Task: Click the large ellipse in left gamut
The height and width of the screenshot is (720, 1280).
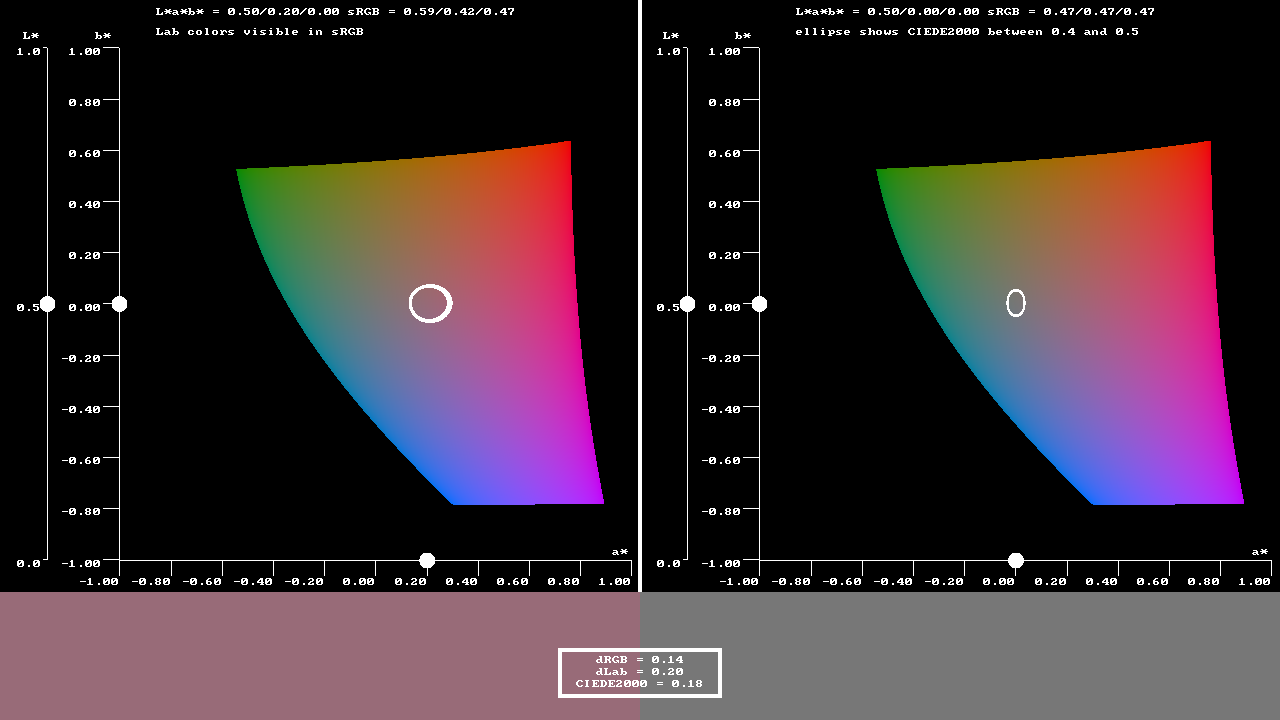Action: 431,303
